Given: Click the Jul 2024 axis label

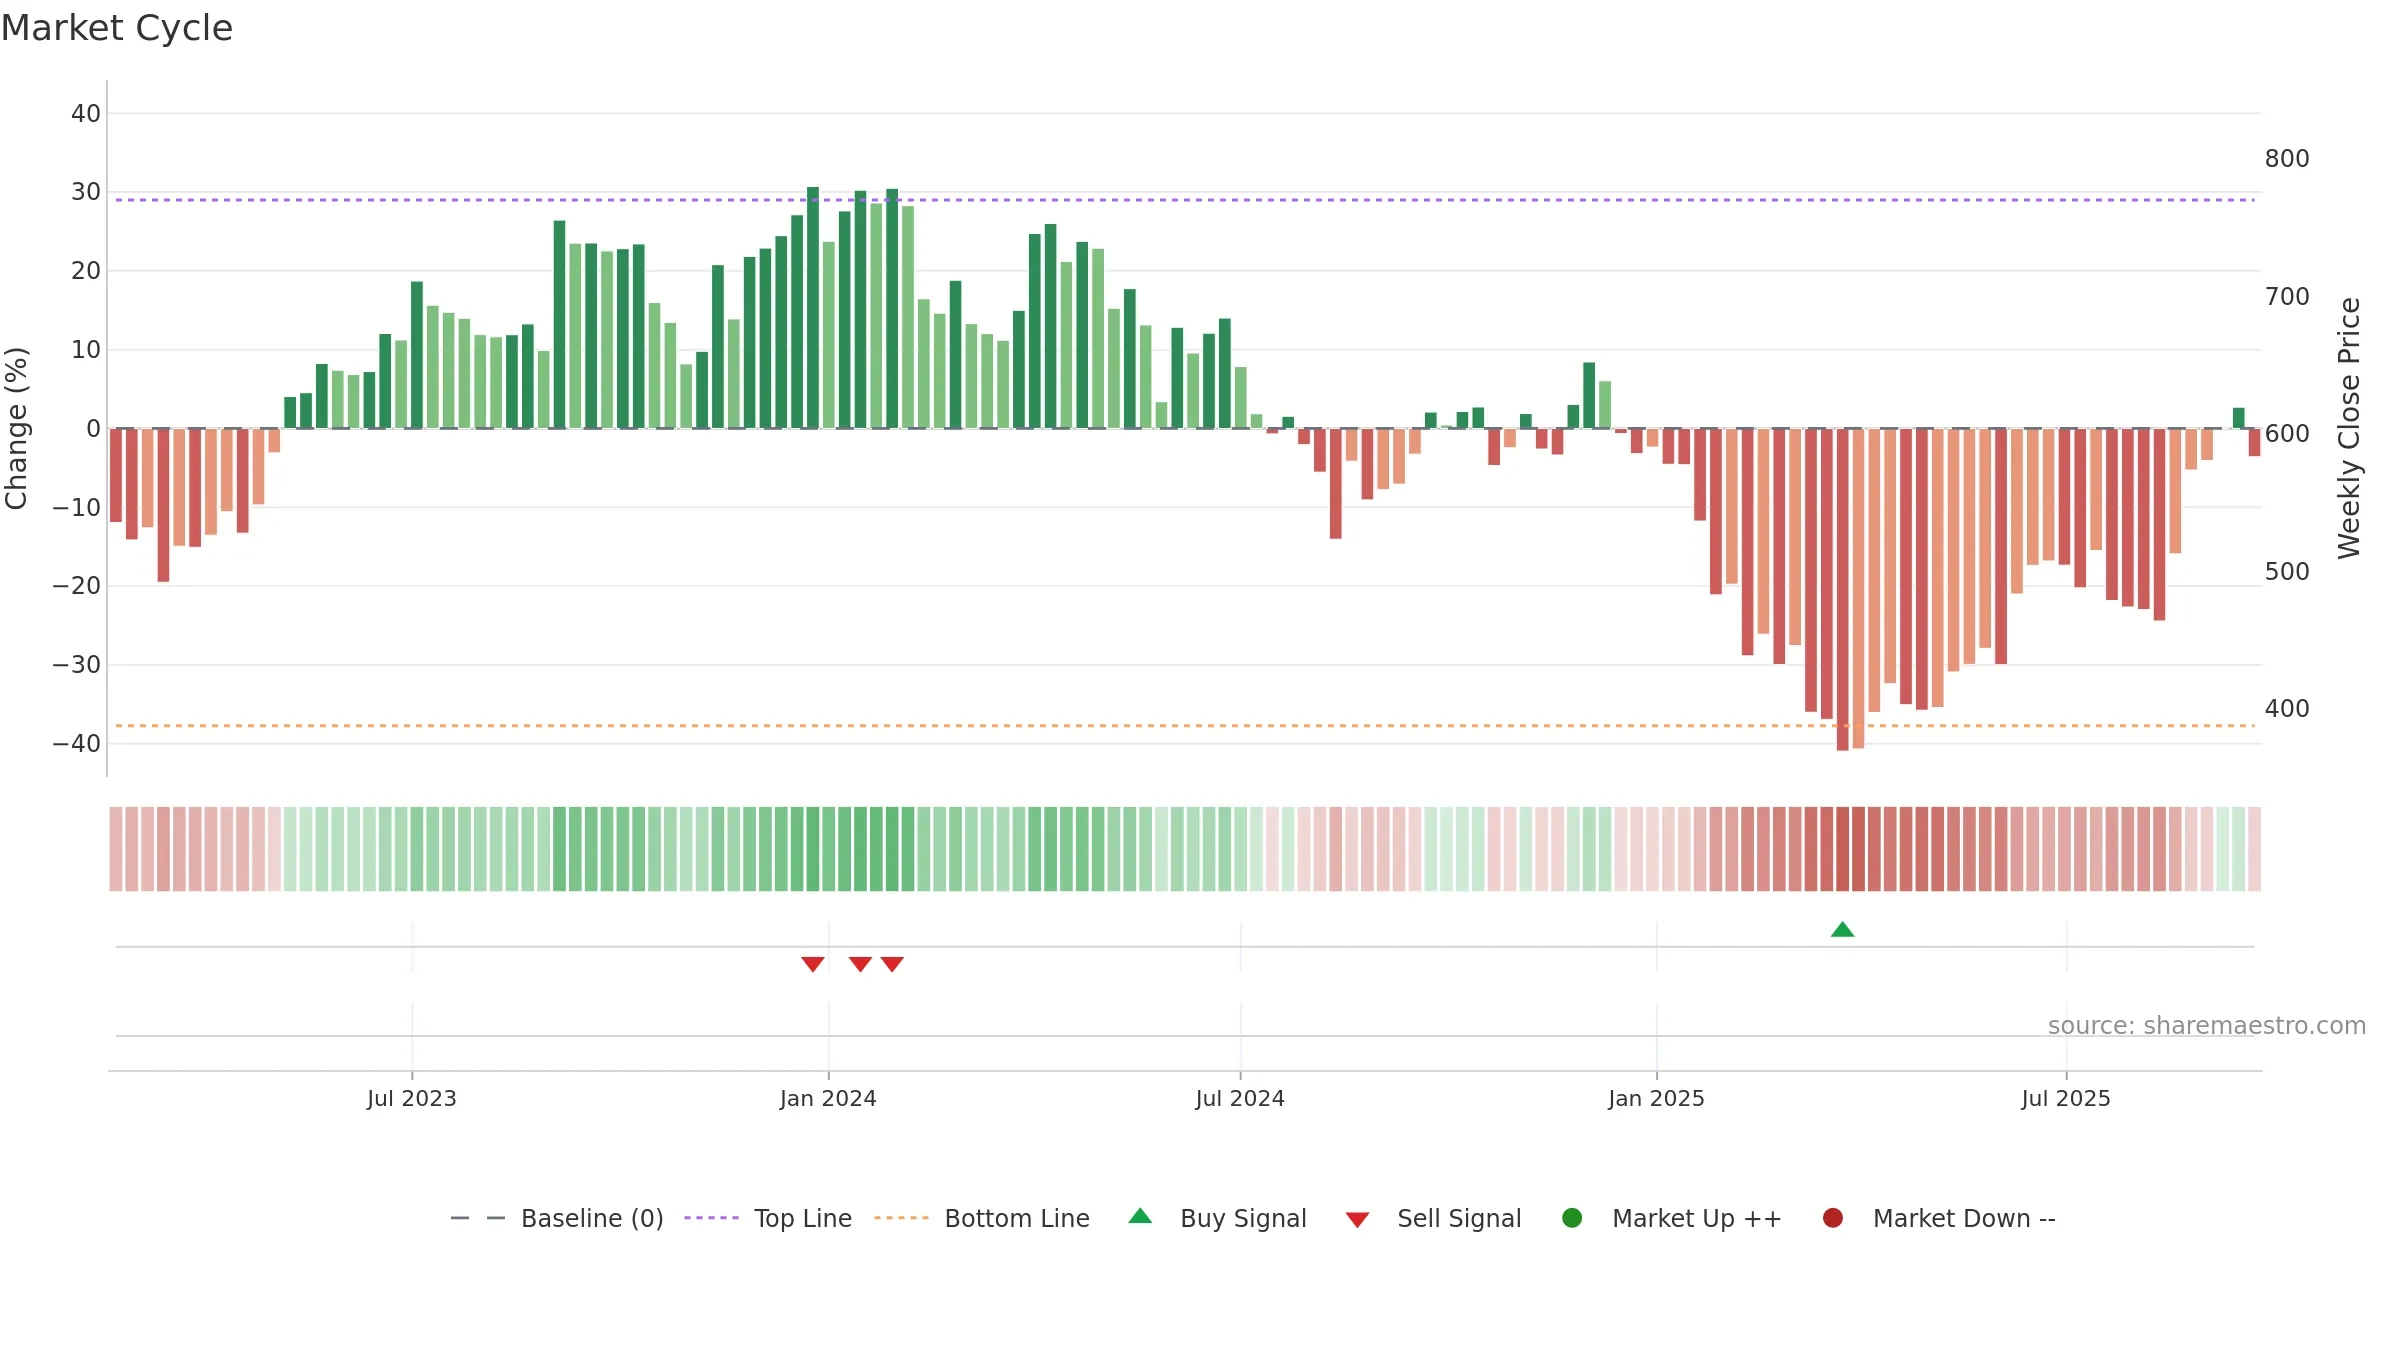Looking at the screenshot, I should coord(1240,1098).
